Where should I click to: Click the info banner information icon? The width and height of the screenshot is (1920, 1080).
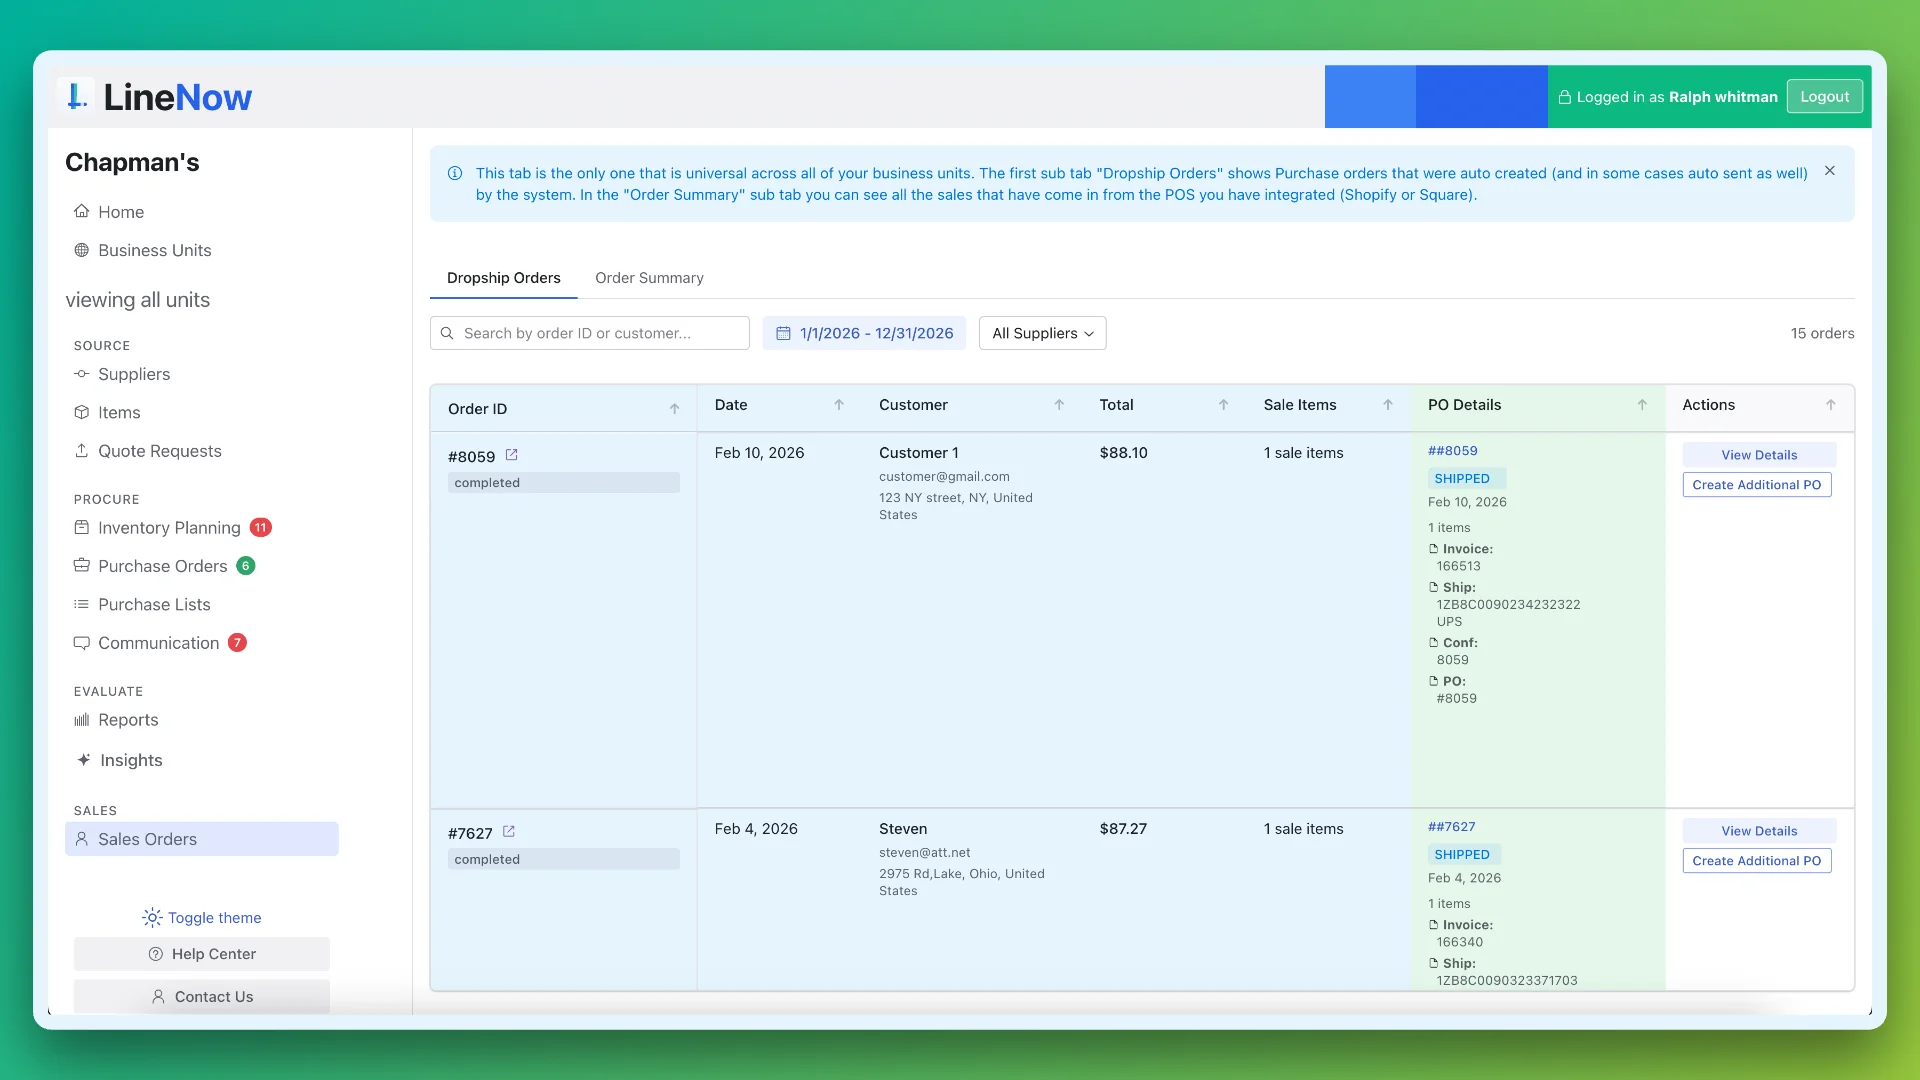pyautogui.click(x=455, y=173)
